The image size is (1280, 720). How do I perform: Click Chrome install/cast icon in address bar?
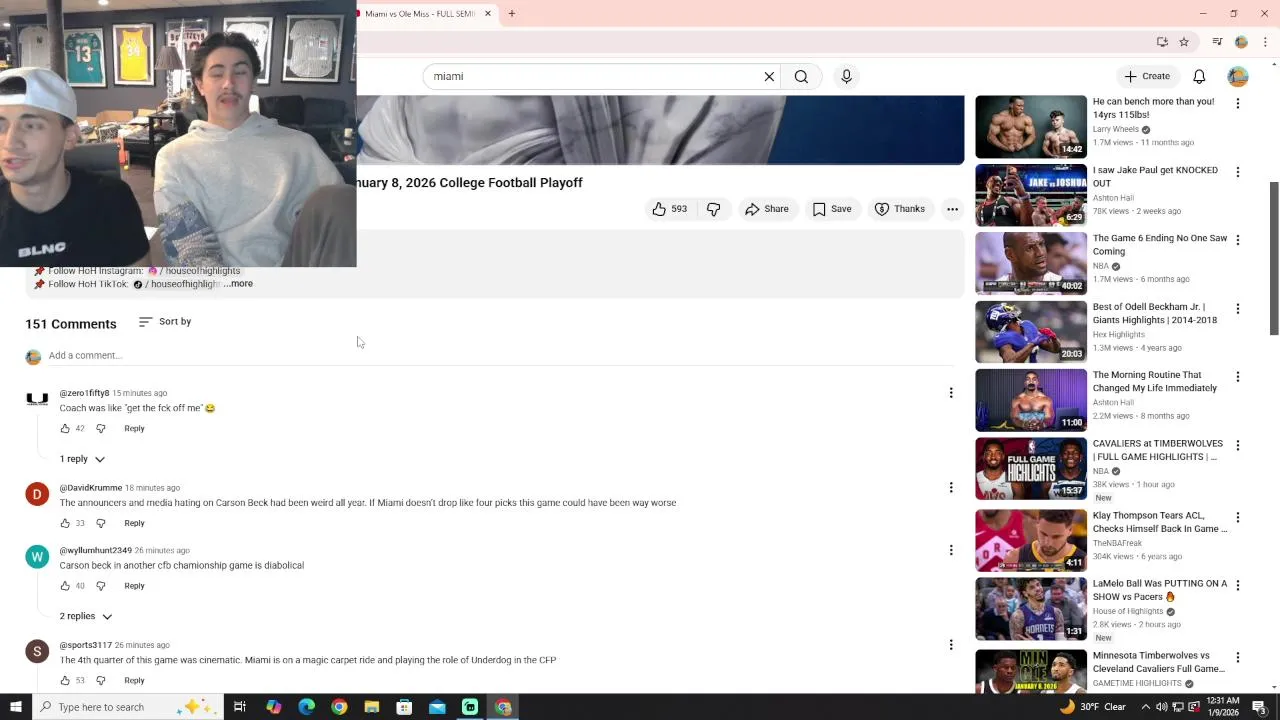click(x=1162, y=42)
